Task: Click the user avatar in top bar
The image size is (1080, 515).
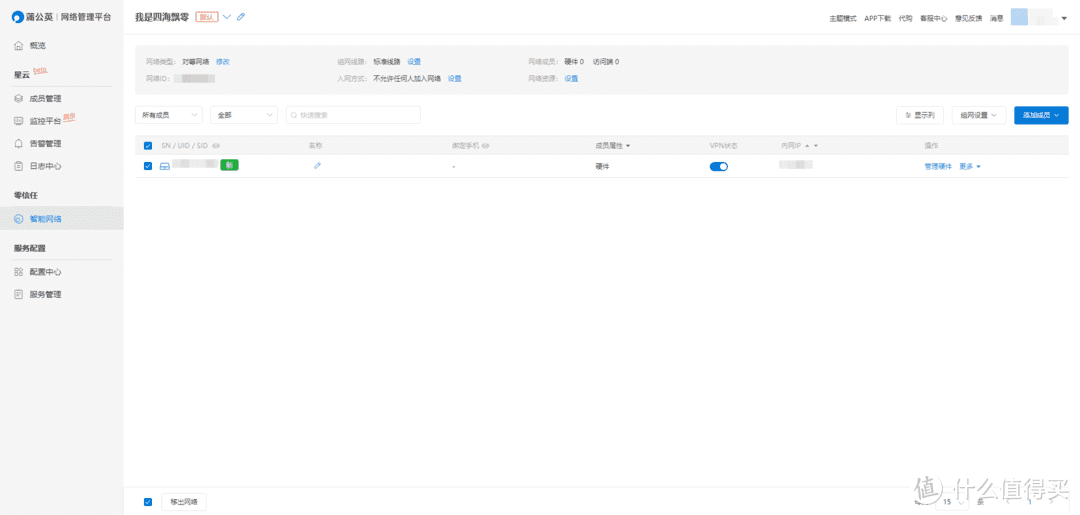Action: [1019, 18]
